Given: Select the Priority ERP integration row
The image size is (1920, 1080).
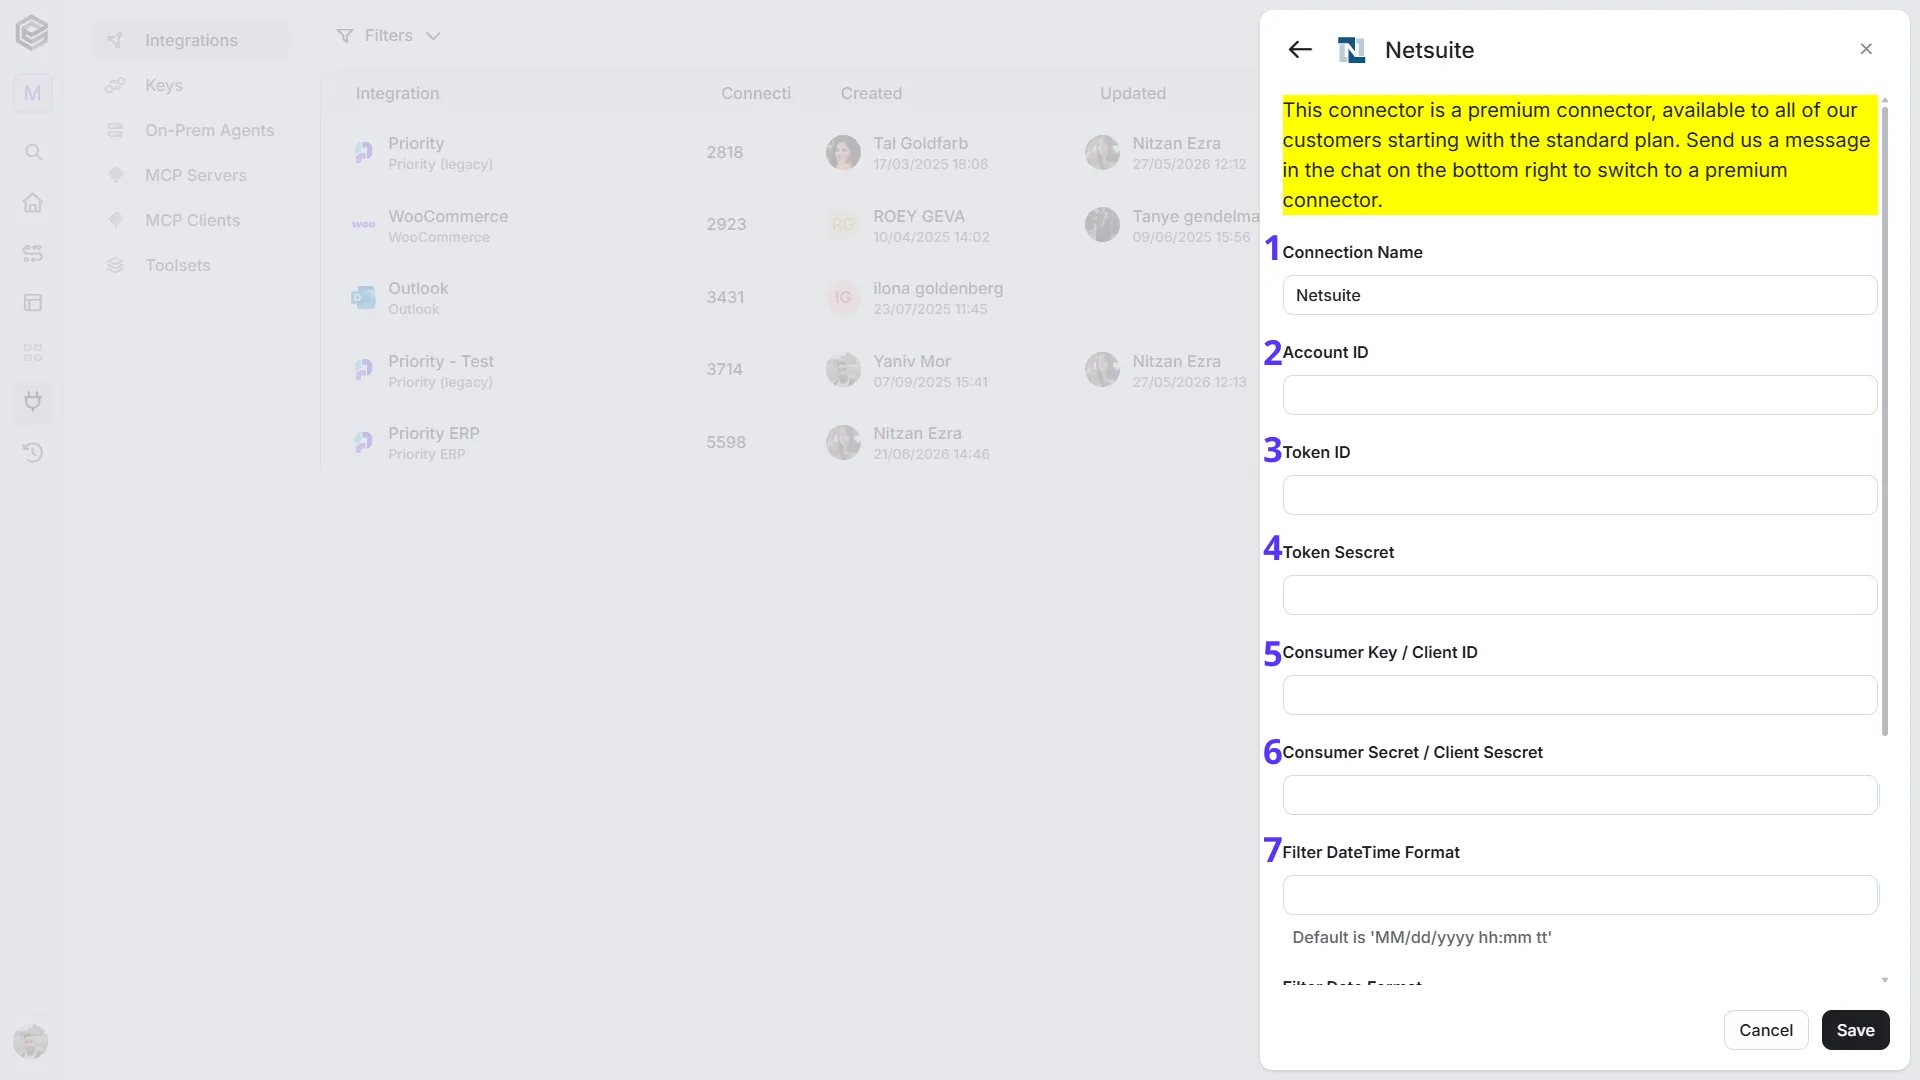Looking at the screenshot, I should click(790, 442).
